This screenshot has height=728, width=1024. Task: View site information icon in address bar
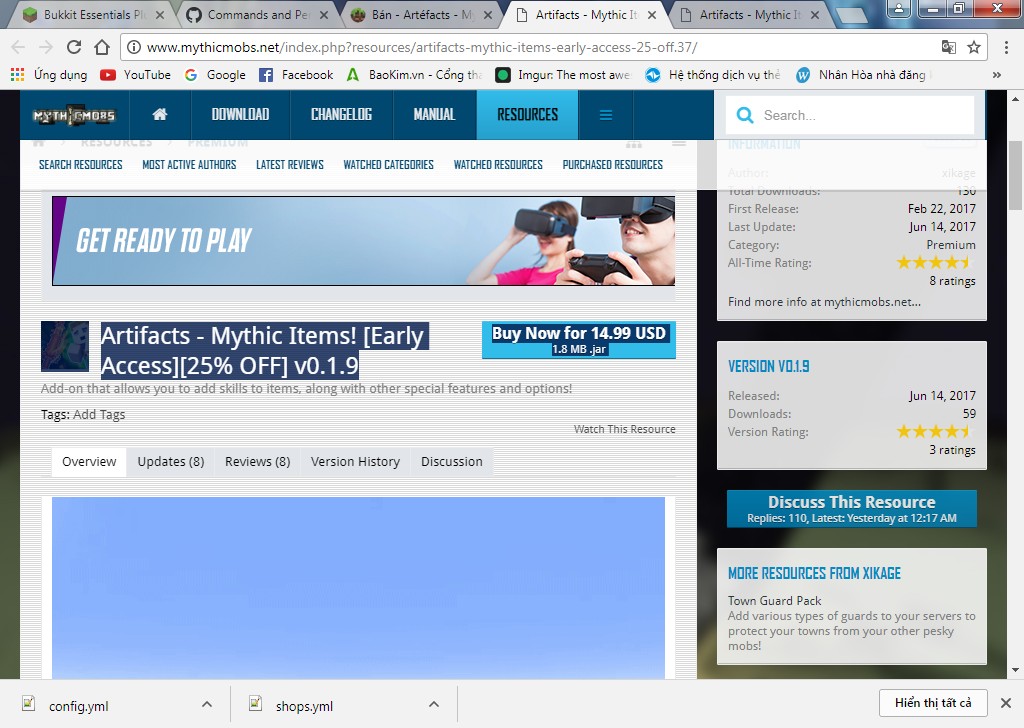pos(133,47)
